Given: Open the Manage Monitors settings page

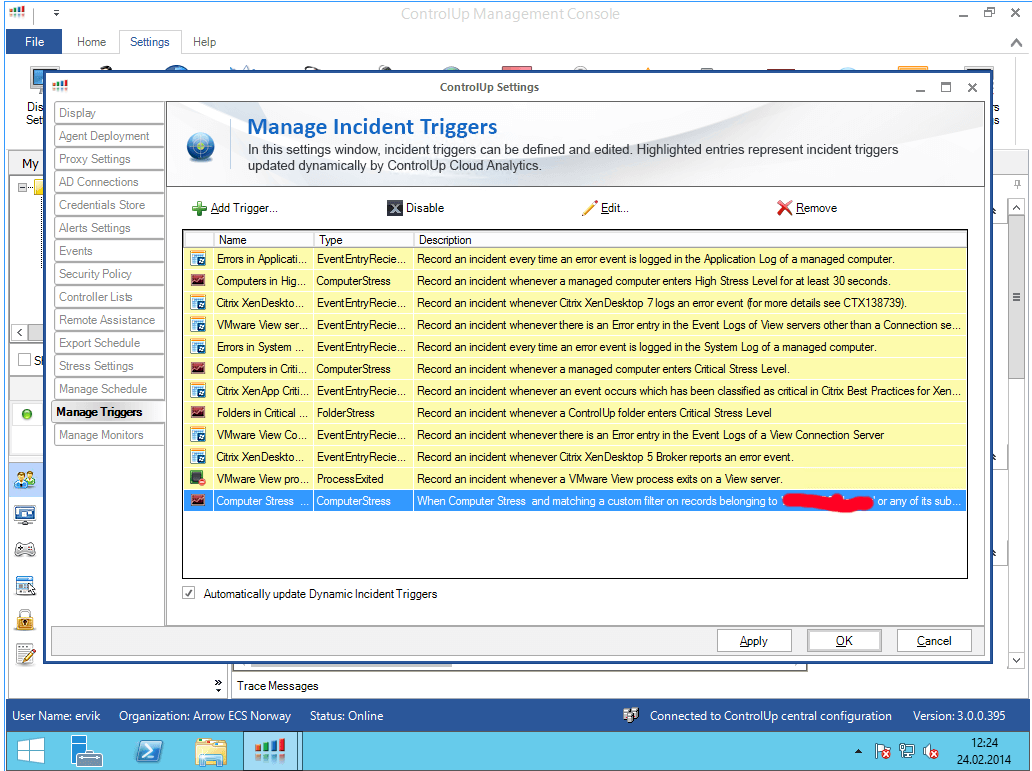Looking at the screenshot, I should point(109,435).
